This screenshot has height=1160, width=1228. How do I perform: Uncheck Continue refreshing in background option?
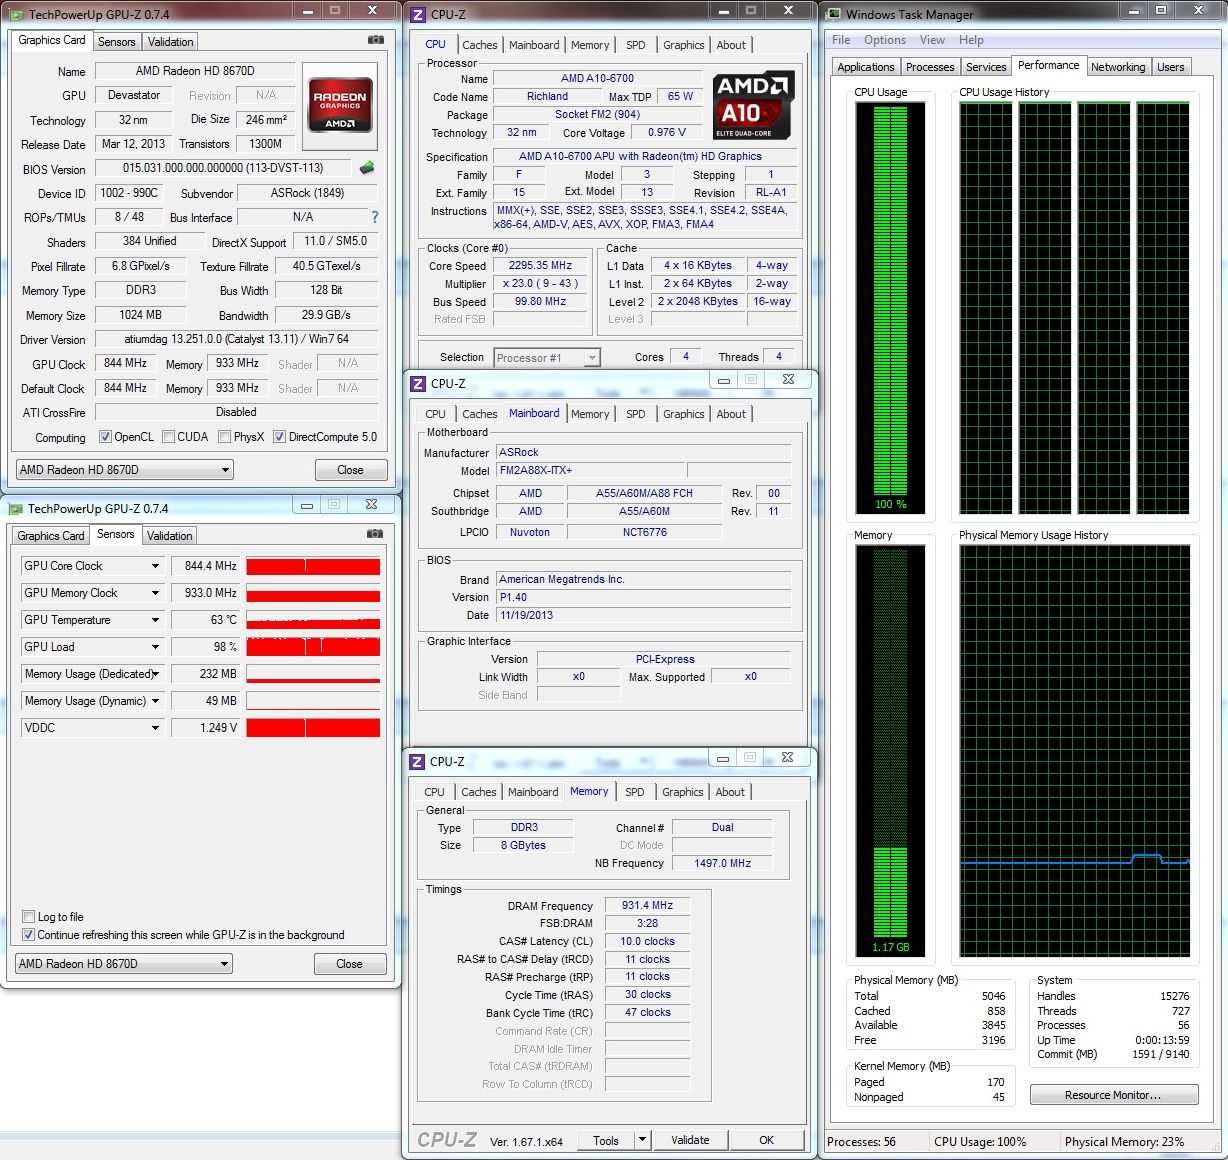[x=28, y=935]
